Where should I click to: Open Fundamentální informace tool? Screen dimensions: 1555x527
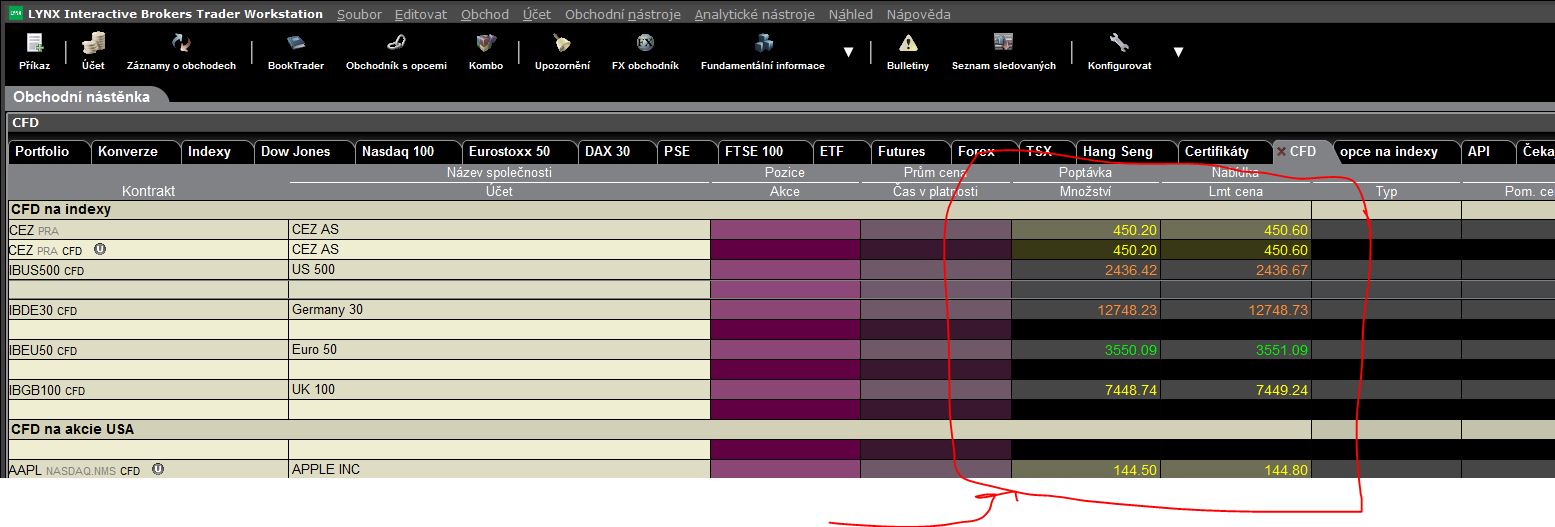[763, 51]
